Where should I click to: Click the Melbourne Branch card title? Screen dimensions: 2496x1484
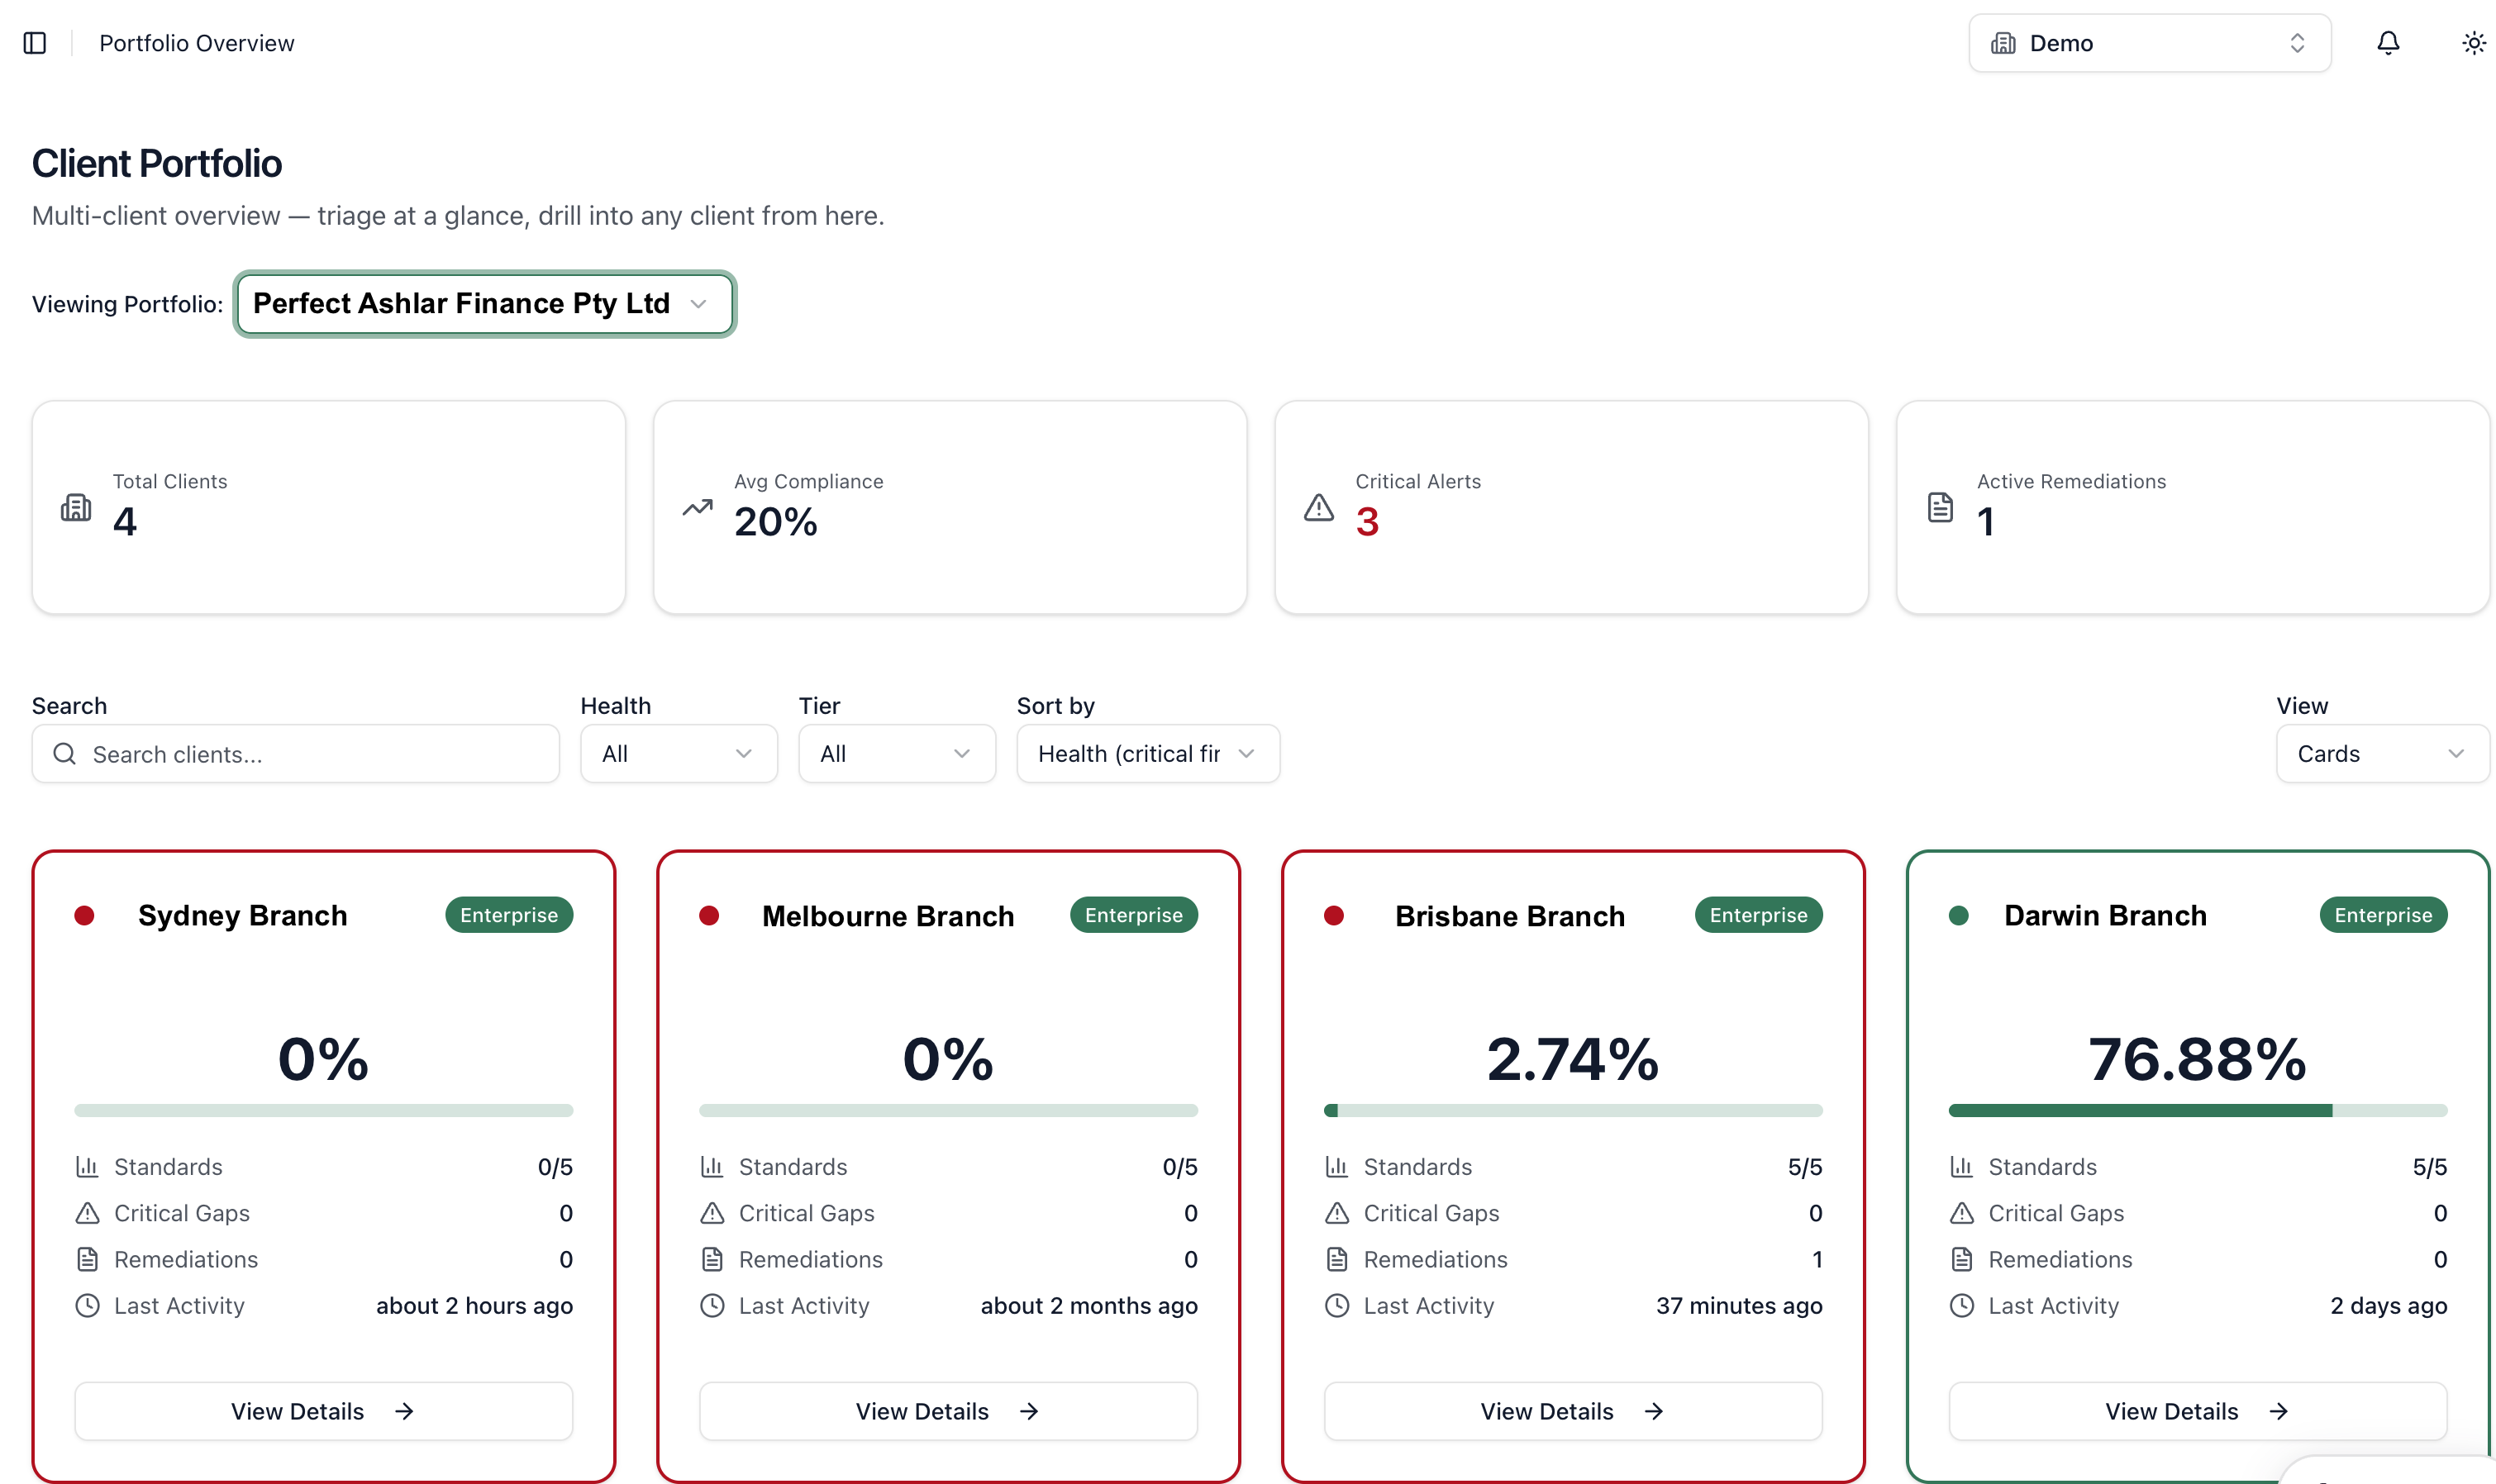click(x=888, y=916)
